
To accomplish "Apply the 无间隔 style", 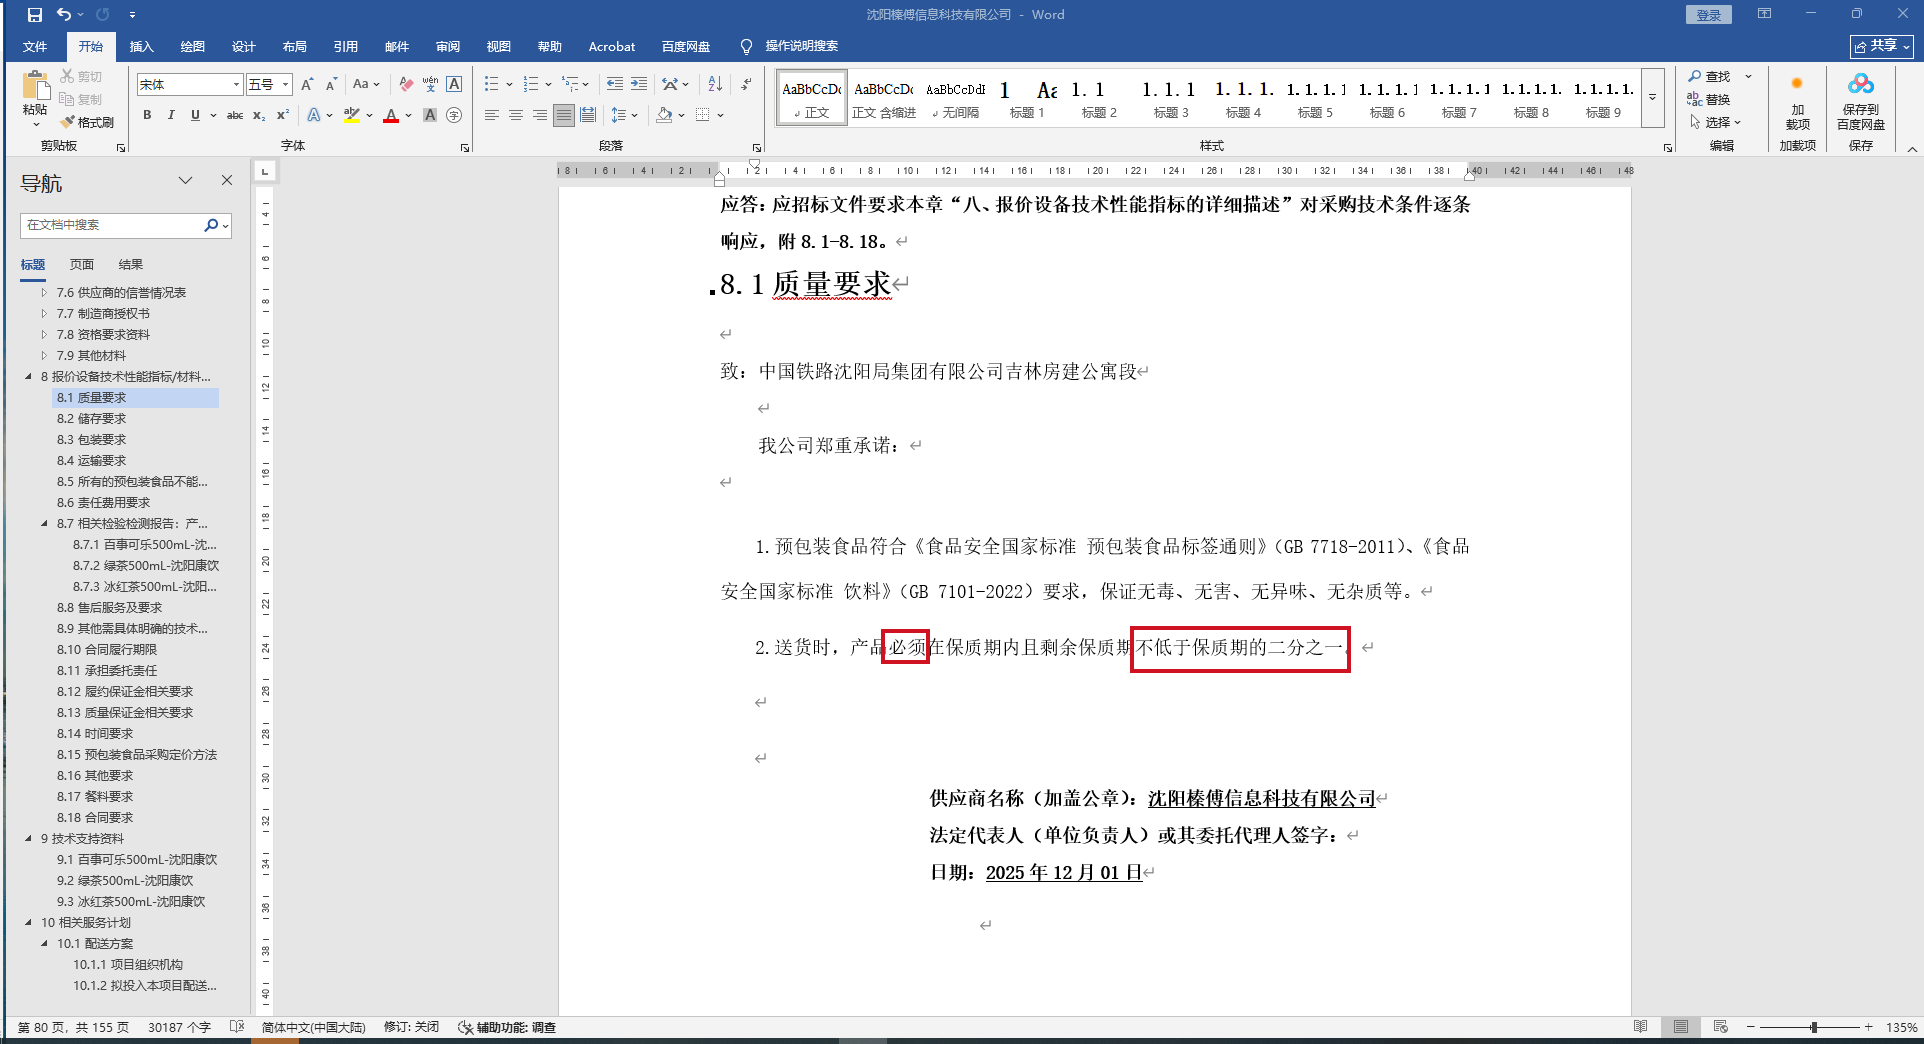I will (955, 98).
